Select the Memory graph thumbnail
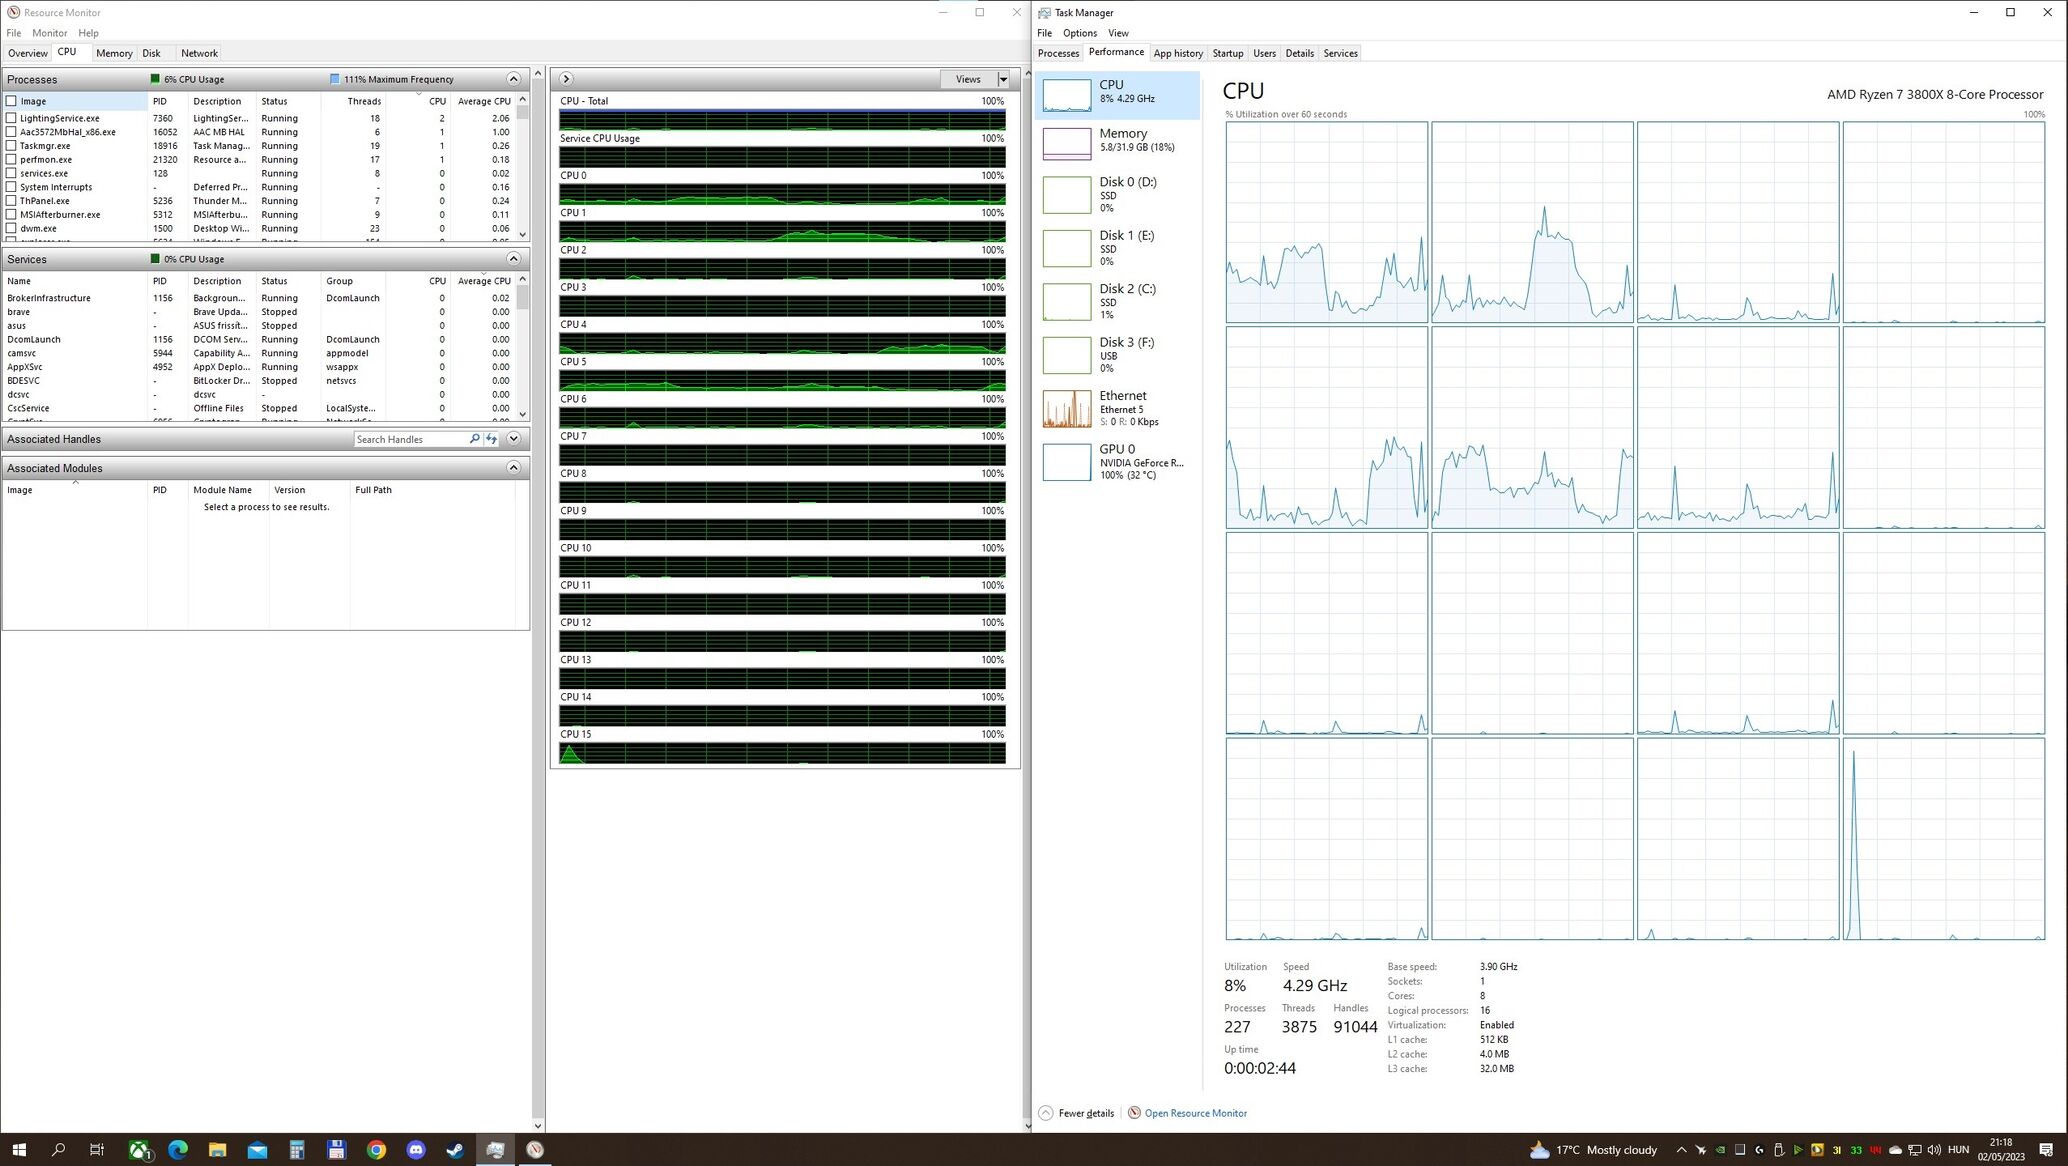Screen dimensions: 2068x1166 (1066, 143)
